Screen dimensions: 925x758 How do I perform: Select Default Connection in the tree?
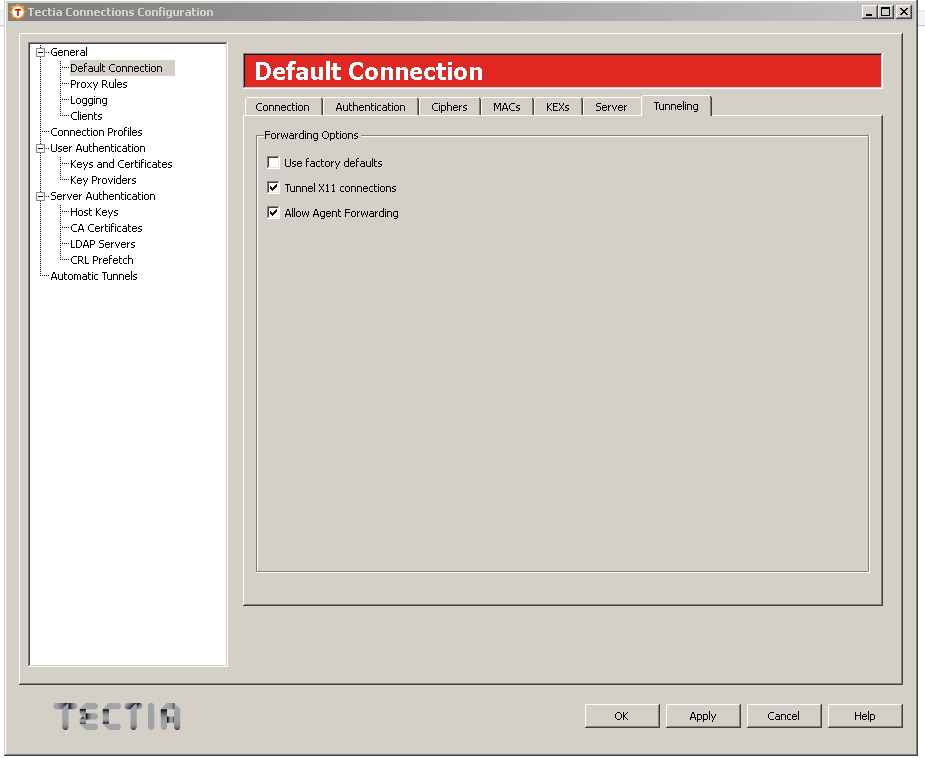tap(116, 68)
